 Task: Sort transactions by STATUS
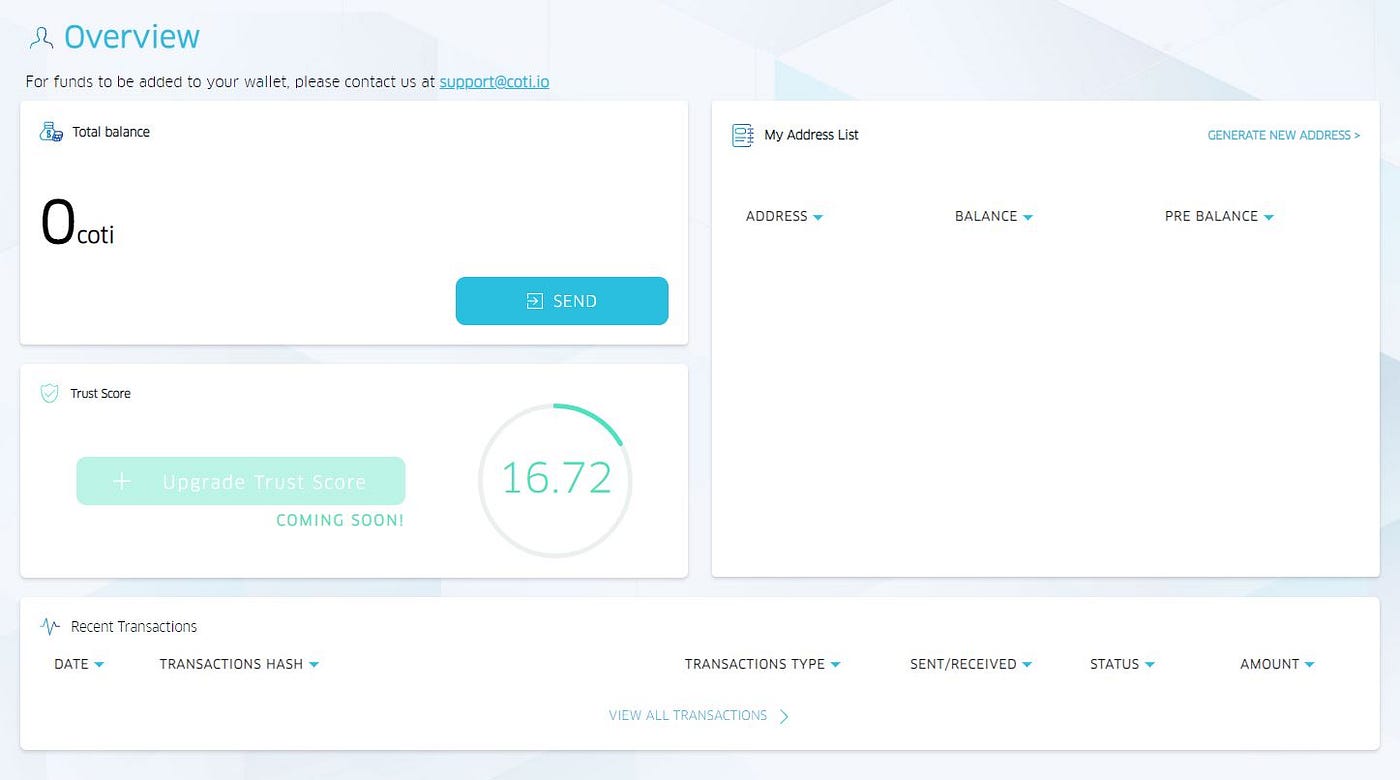pos(1123,664)
